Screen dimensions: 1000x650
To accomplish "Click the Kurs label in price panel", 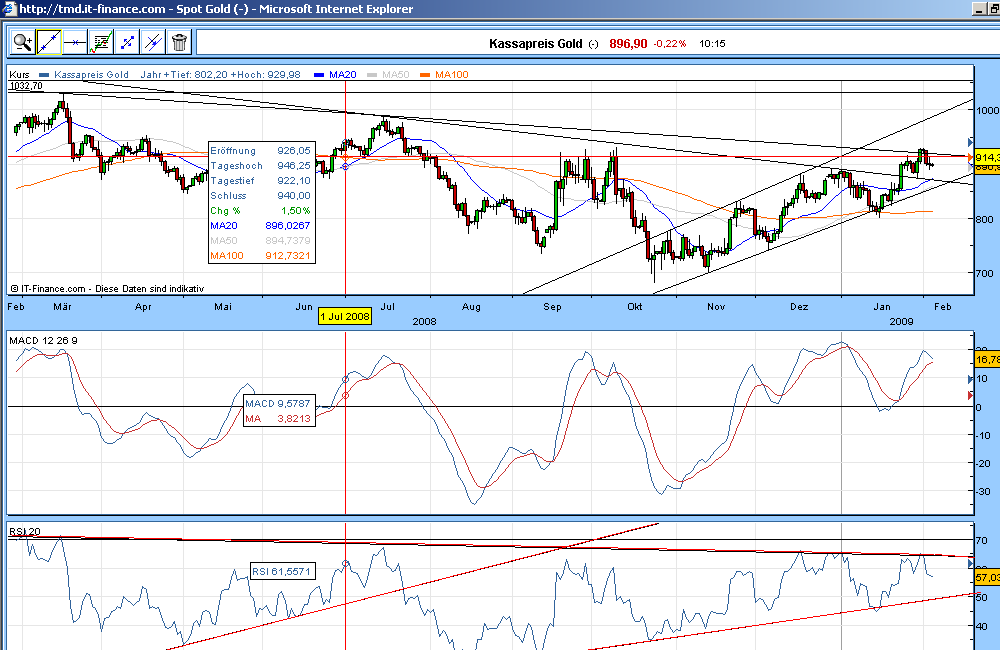I will tap(18, 75).
